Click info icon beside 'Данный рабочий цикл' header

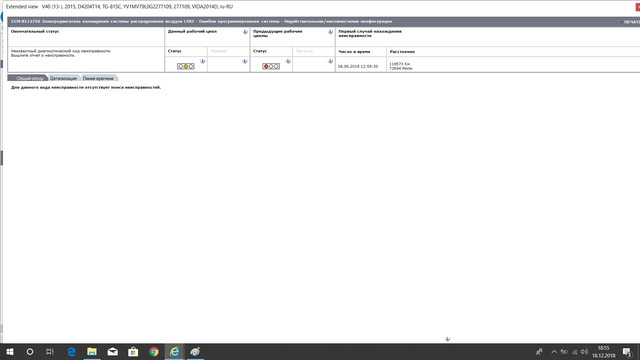click(x=245, y=32)
